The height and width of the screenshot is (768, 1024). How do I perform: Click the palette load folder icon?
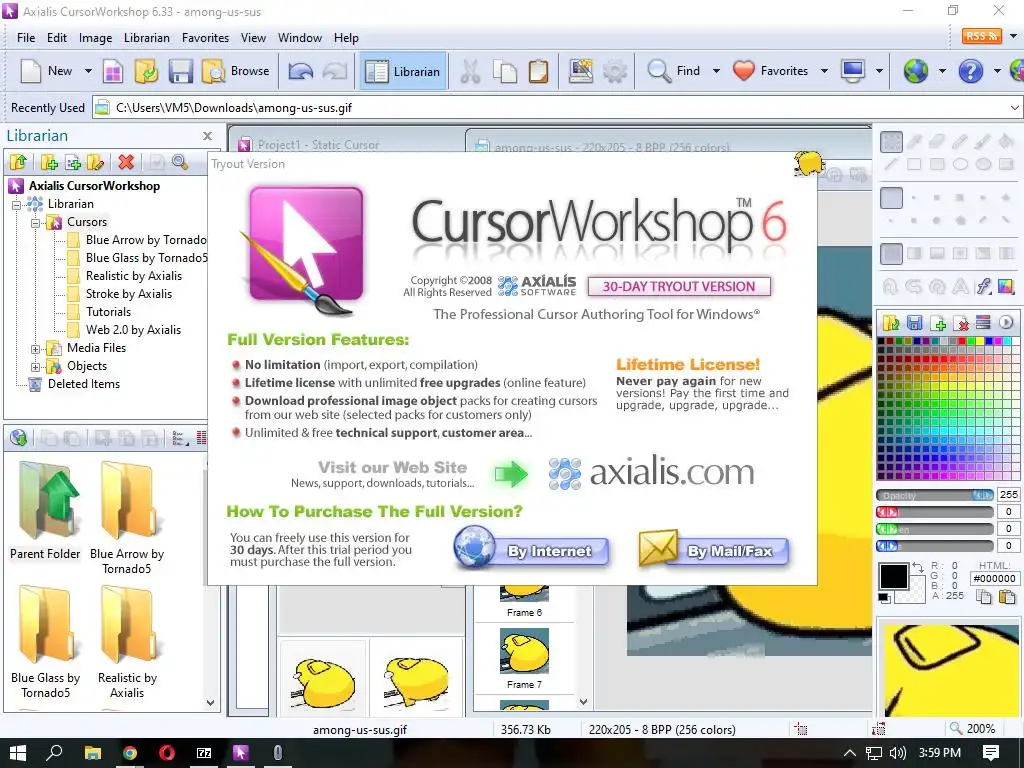click(x=891, y=322)
